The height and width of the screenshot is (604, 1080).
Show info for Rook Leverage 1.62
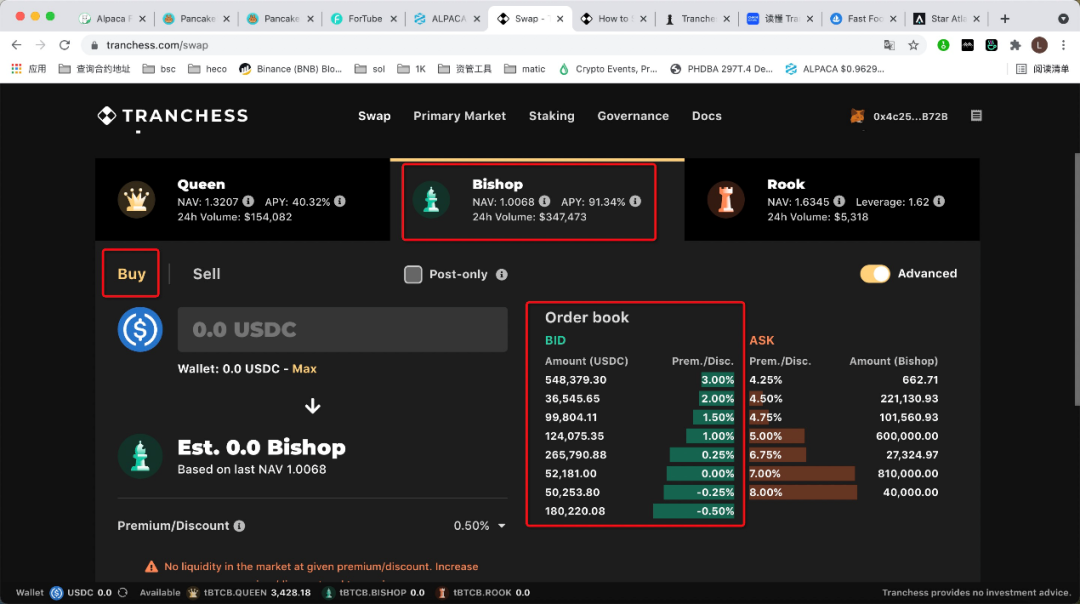coord(939,201)
